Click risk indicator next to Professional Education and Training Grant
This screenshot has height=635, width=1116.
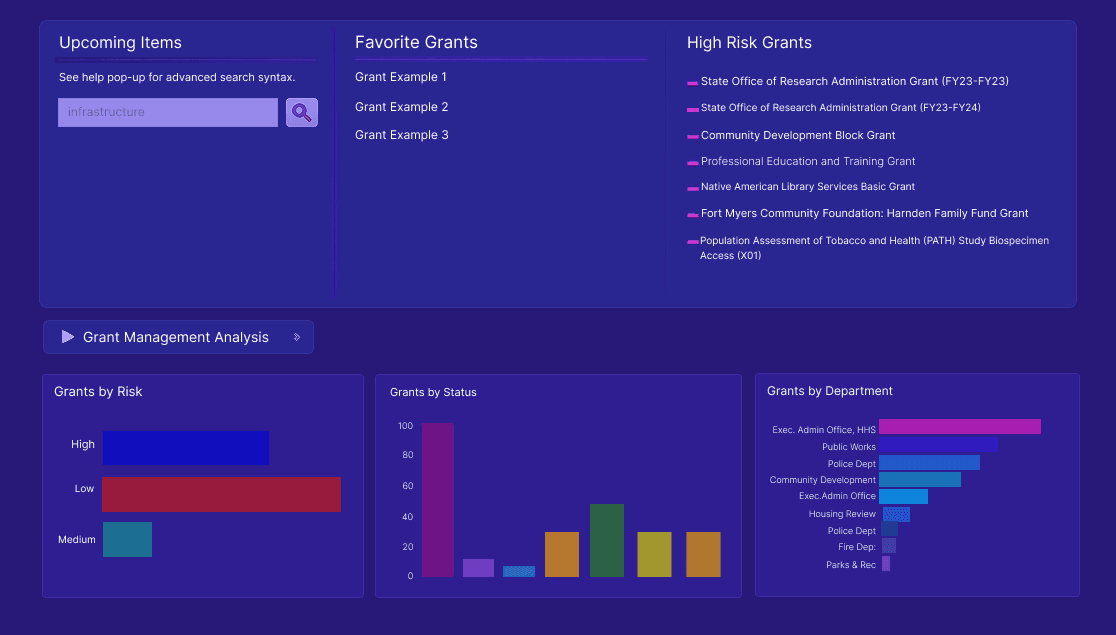pyautogui.click(x=691, y=161)
